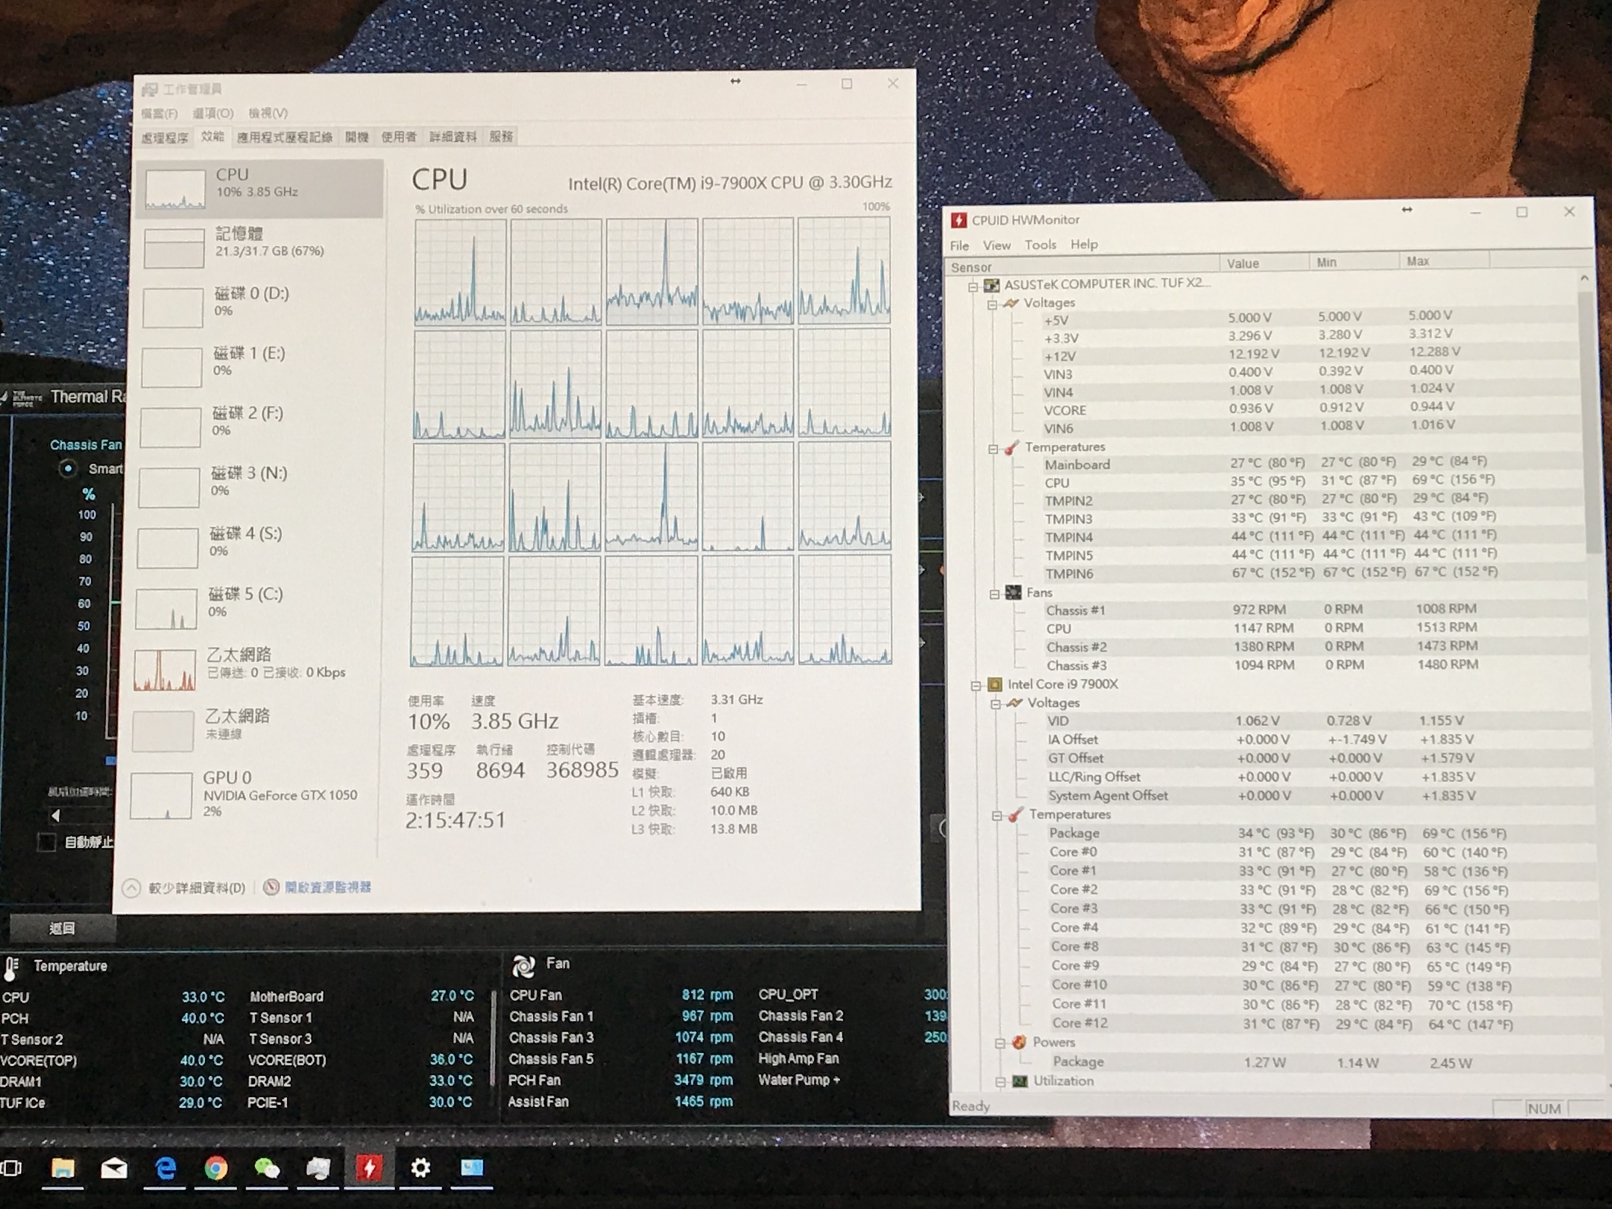1612x1209 pixels.
Task: Collapse the Fans node in HWMonitor
Action: click(994, 594)
